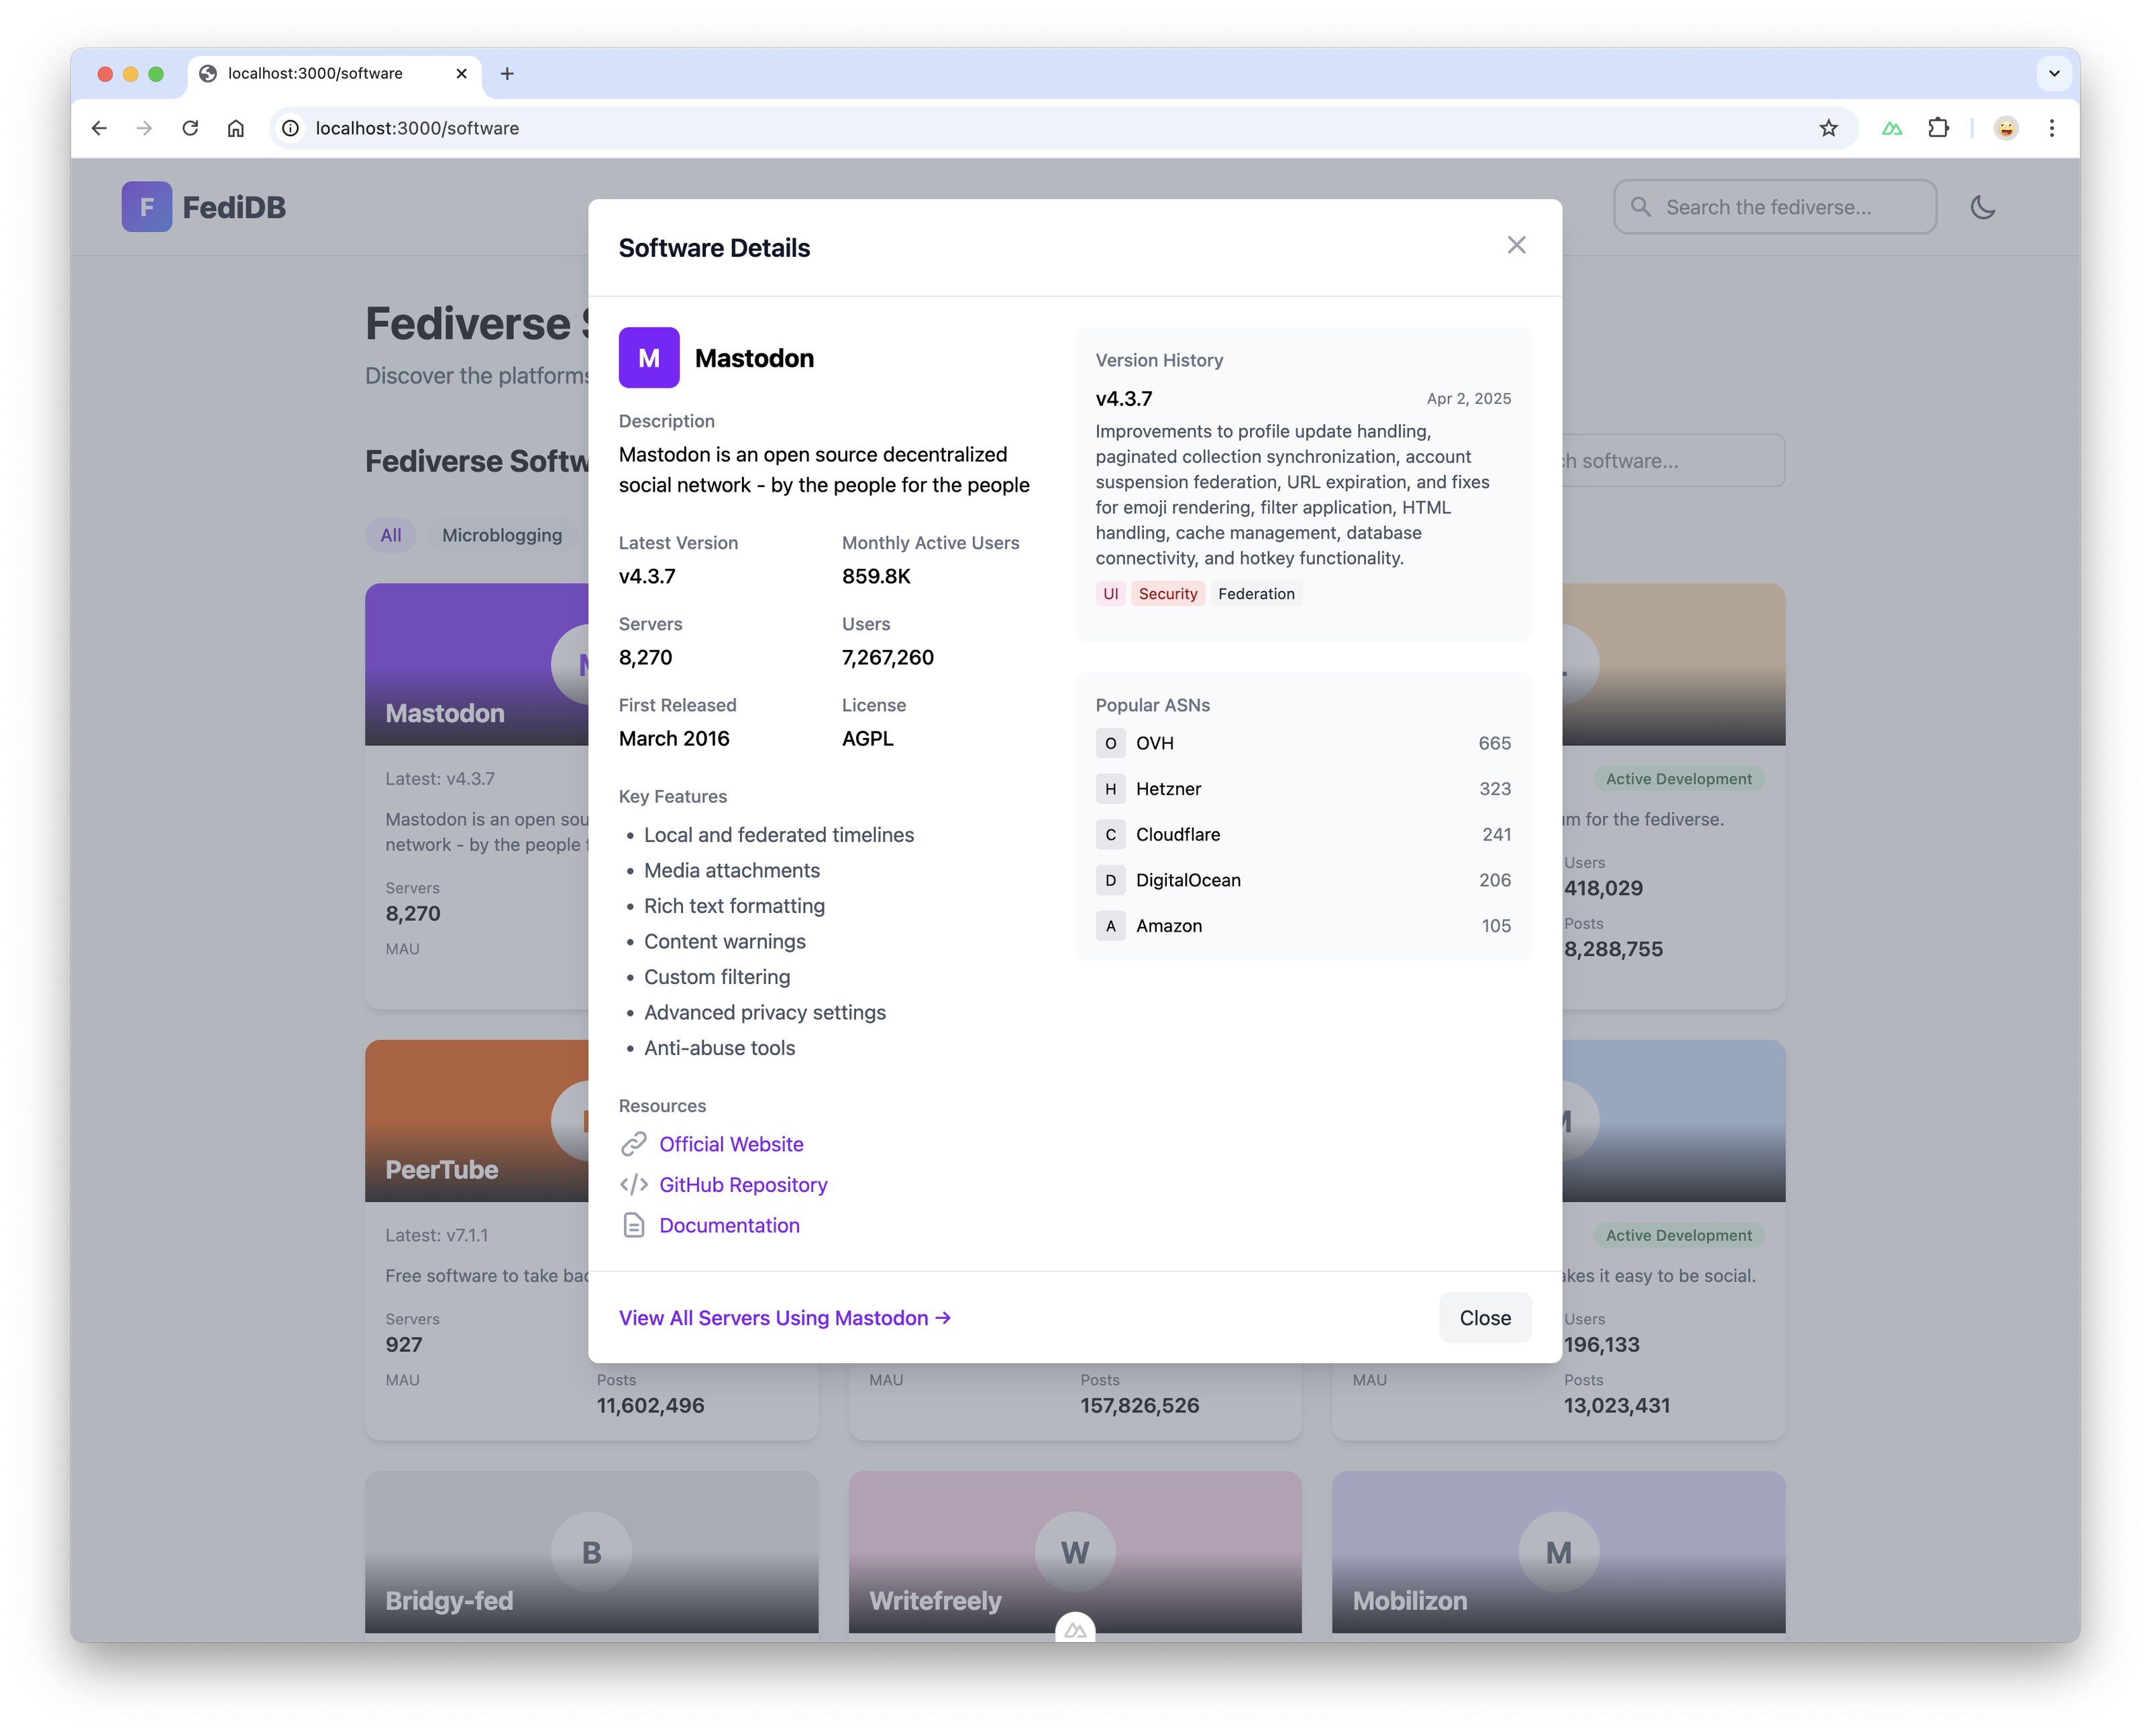Viewport: 2151px width, 1736px height.
Task: Click the C badge icon next to Cloudflare
Action: 1110,834
